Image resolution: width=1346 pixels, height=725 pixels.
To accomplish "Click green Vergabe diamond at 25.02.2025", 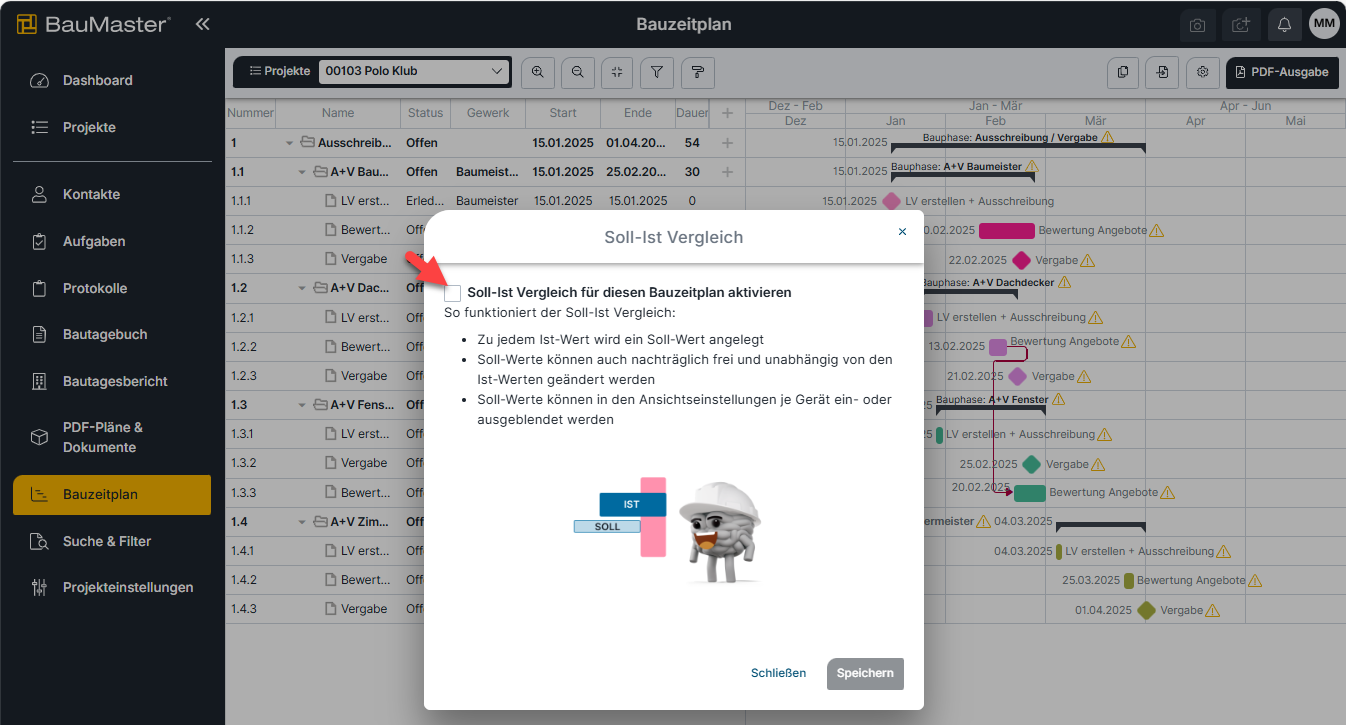I will pyautogui.click(x=1032, y=464).
